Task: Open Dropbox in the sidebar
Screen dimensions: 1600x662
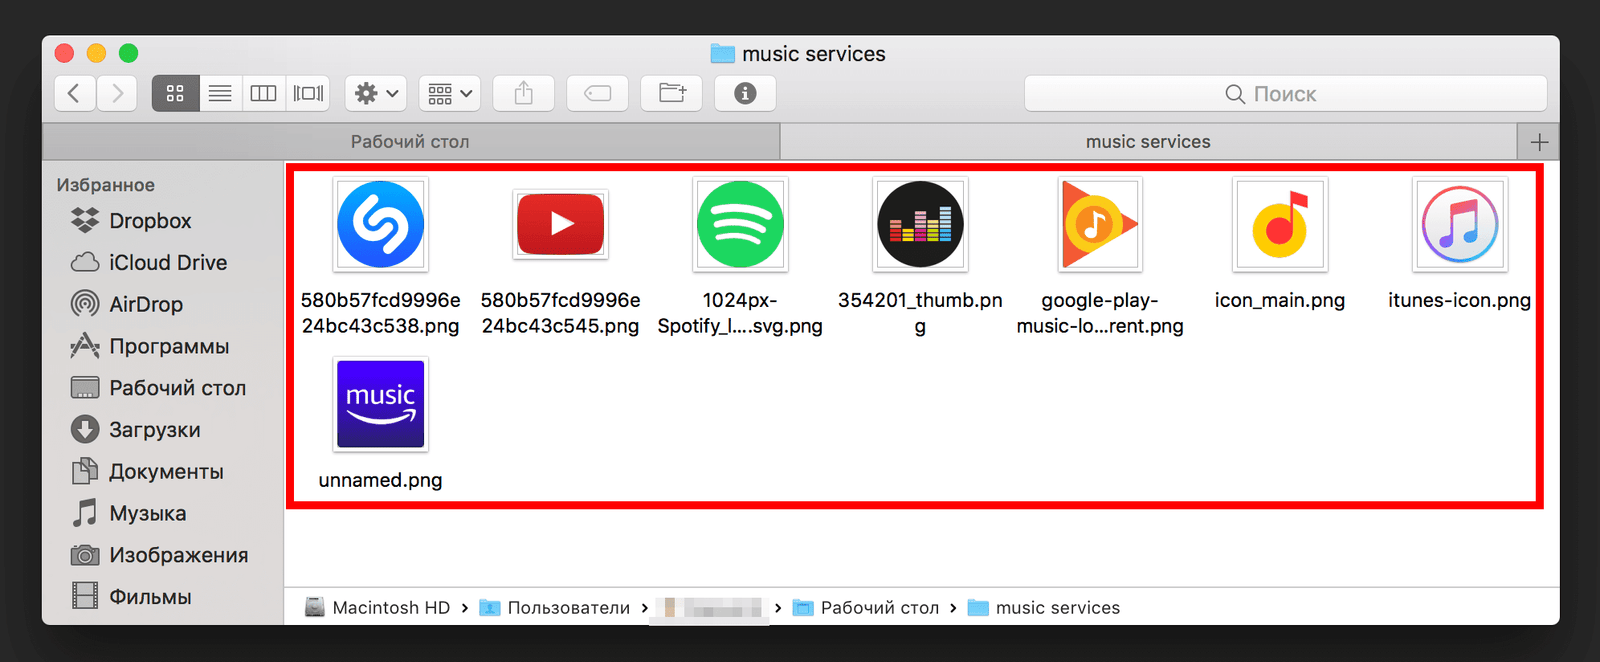Action: [149, 221]
